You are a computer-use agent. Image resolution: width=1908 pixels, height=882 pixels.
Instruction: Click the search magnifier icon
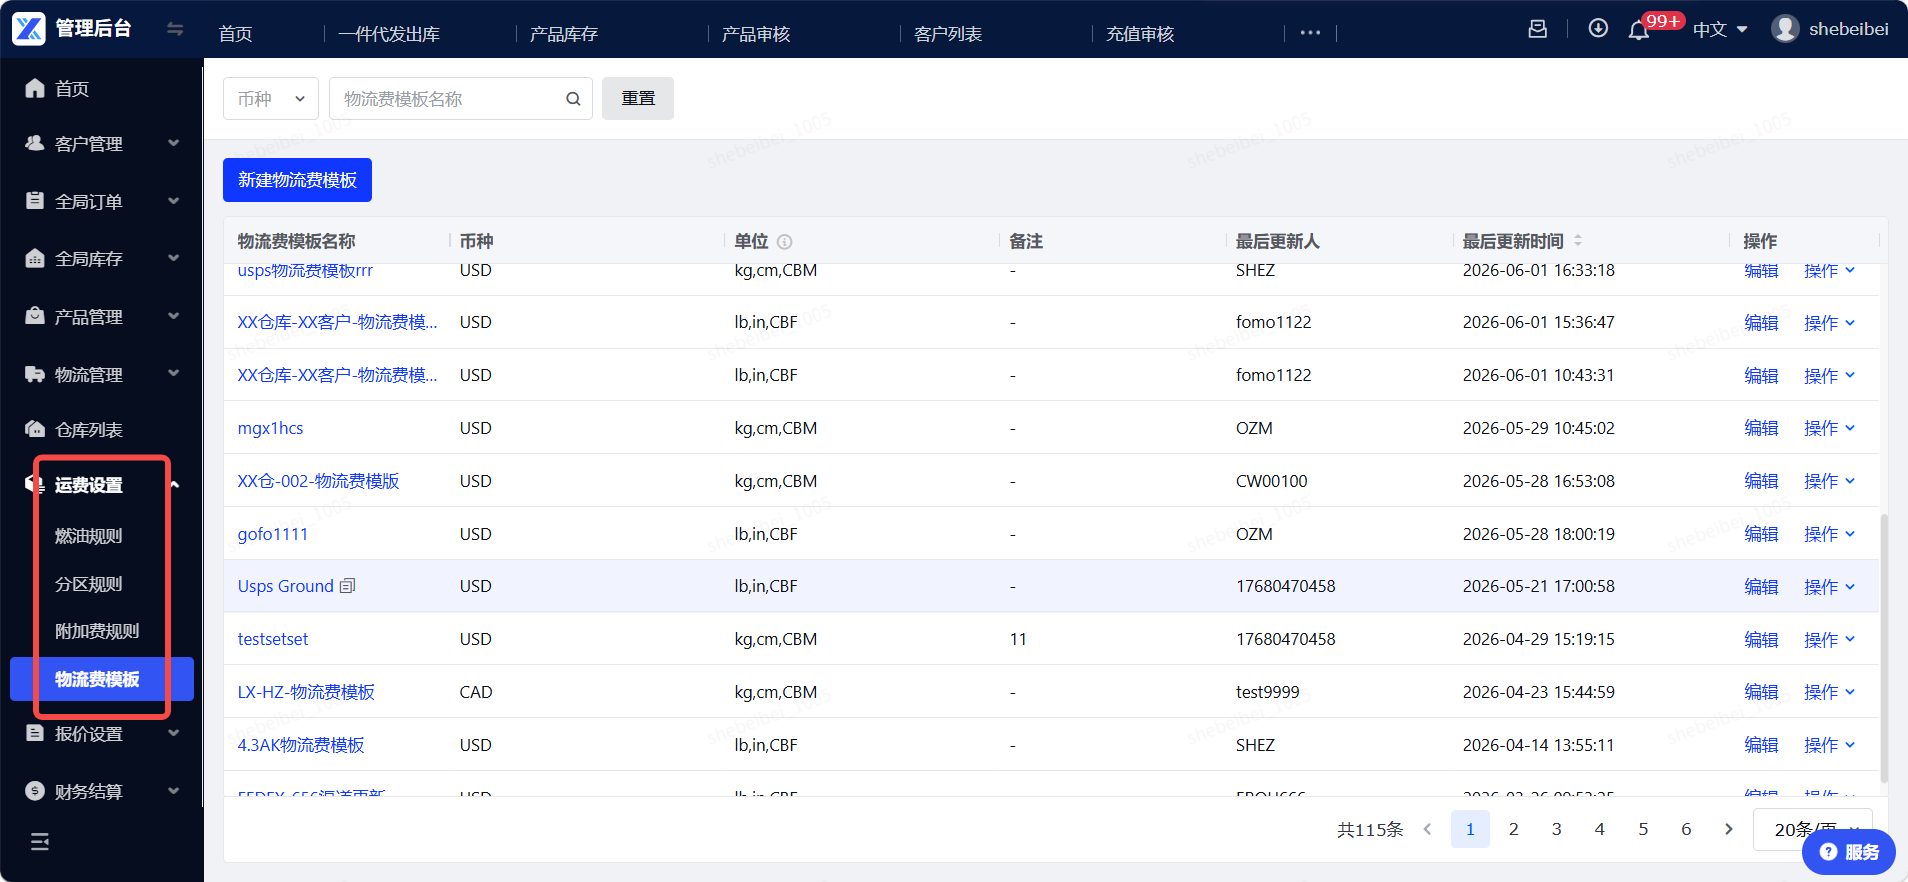(x=573, y=99)
